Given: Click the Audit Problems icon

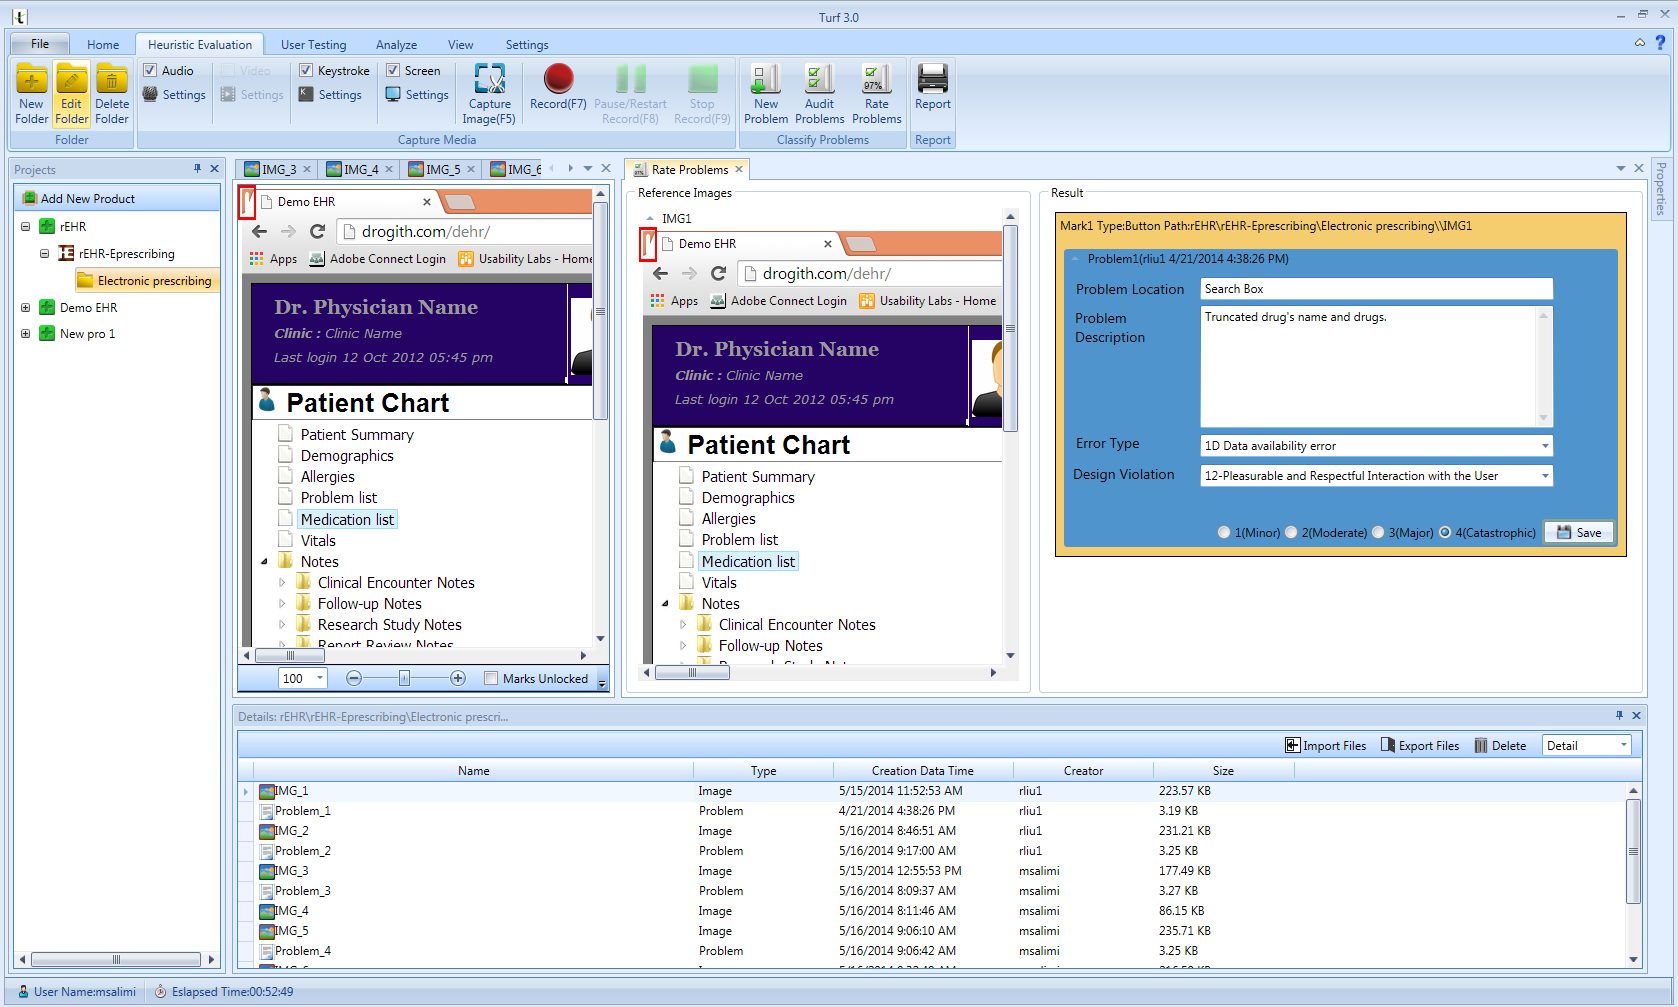Looking at the screenshot, I should pos(819,80).
